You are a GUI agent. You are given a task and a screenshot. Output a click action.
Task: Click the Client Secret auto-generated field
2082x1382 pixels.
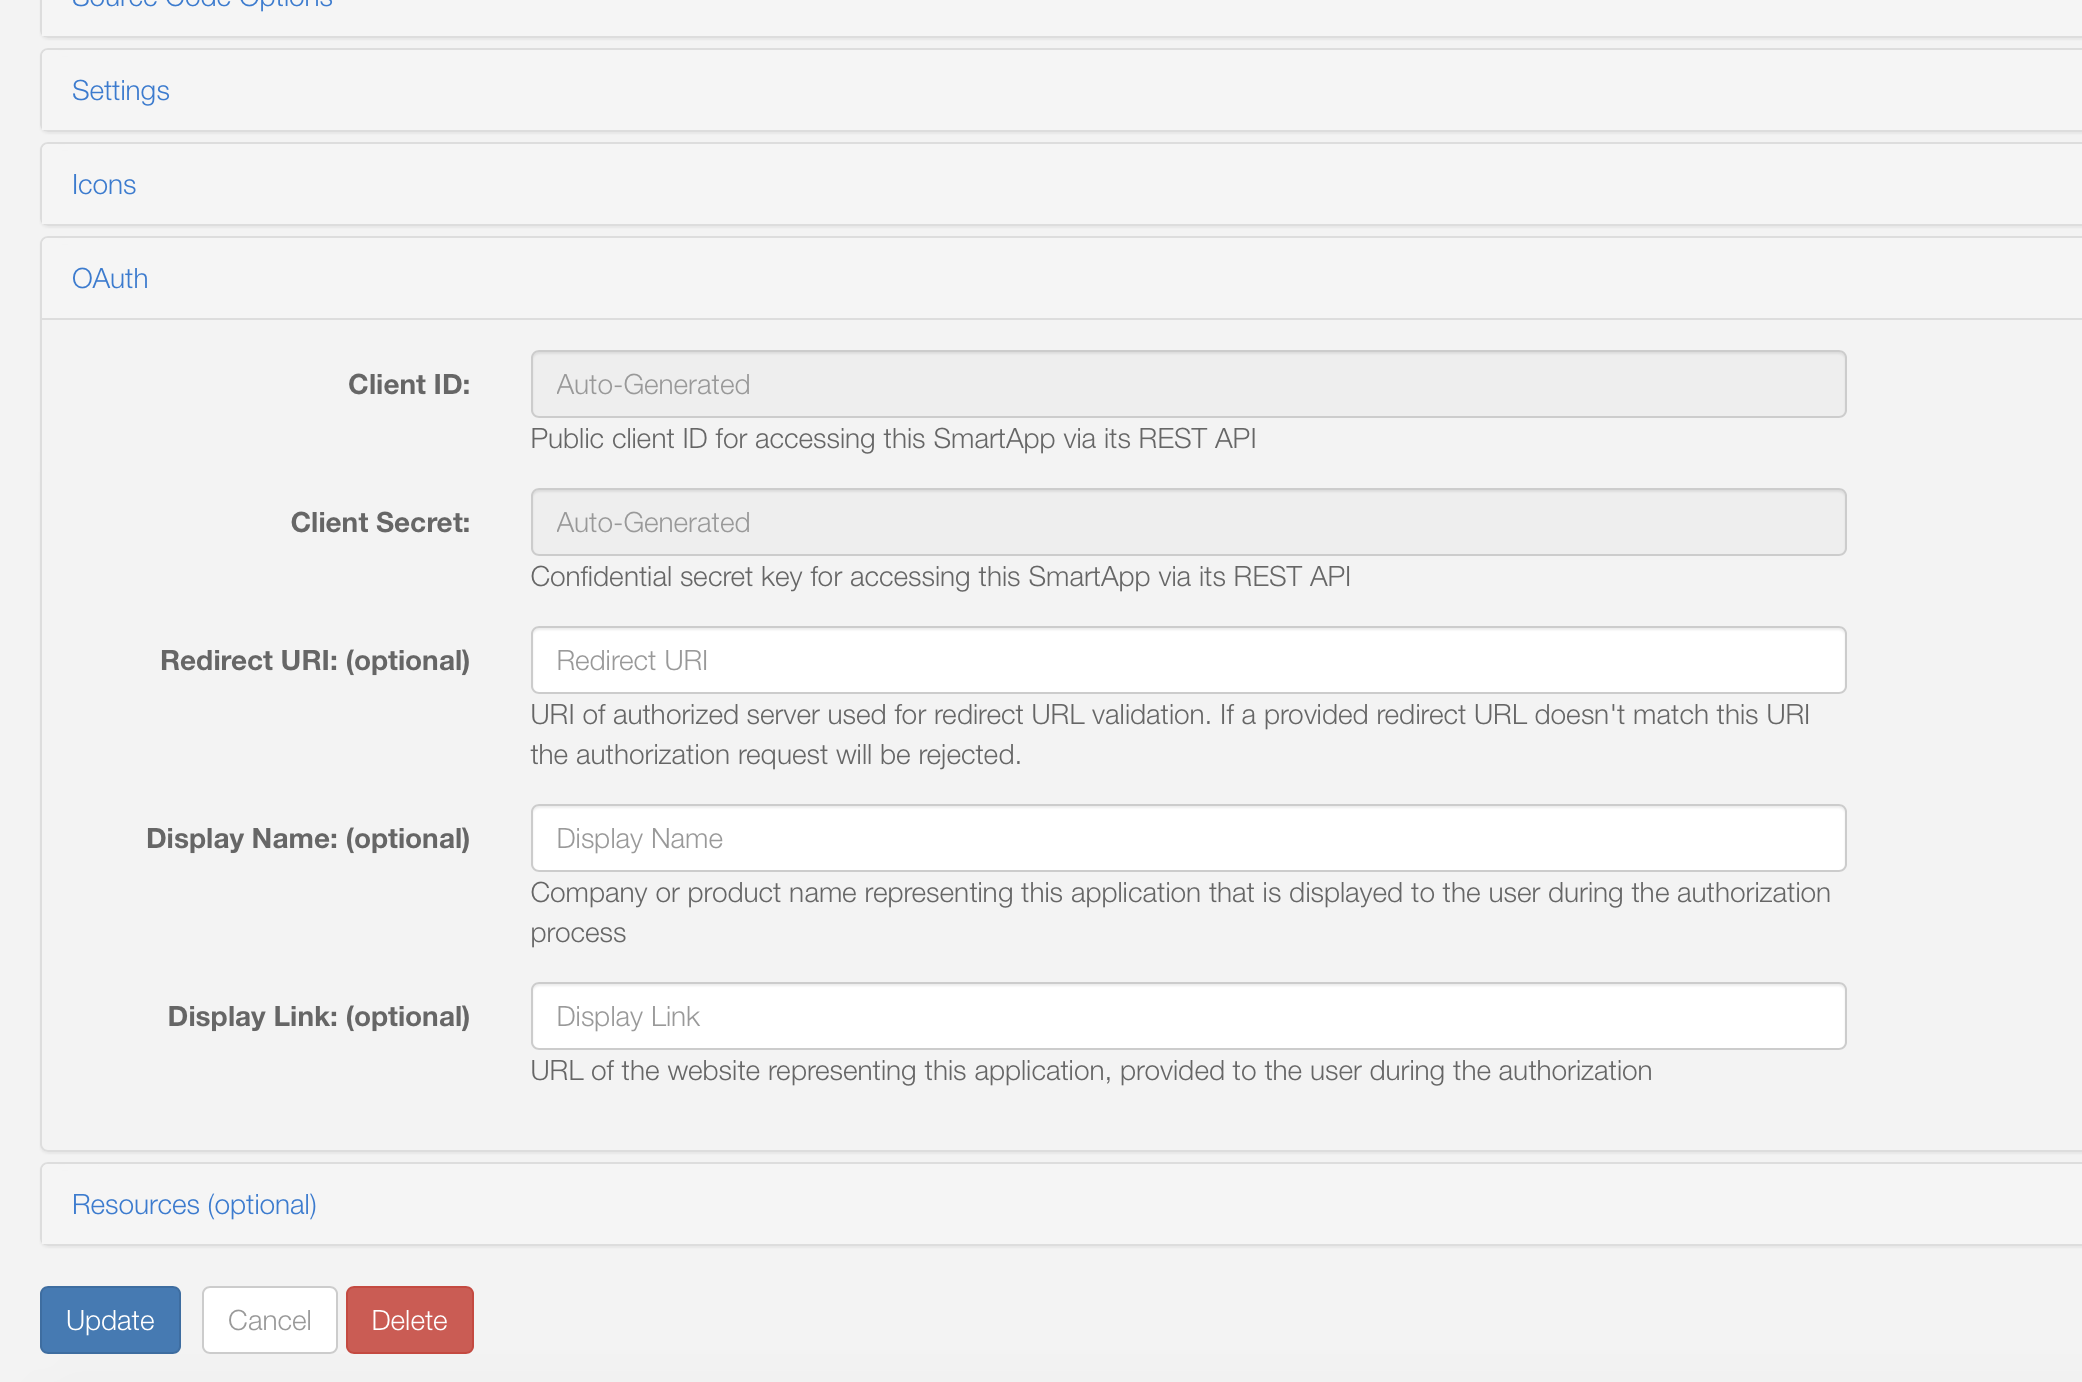1187,523
